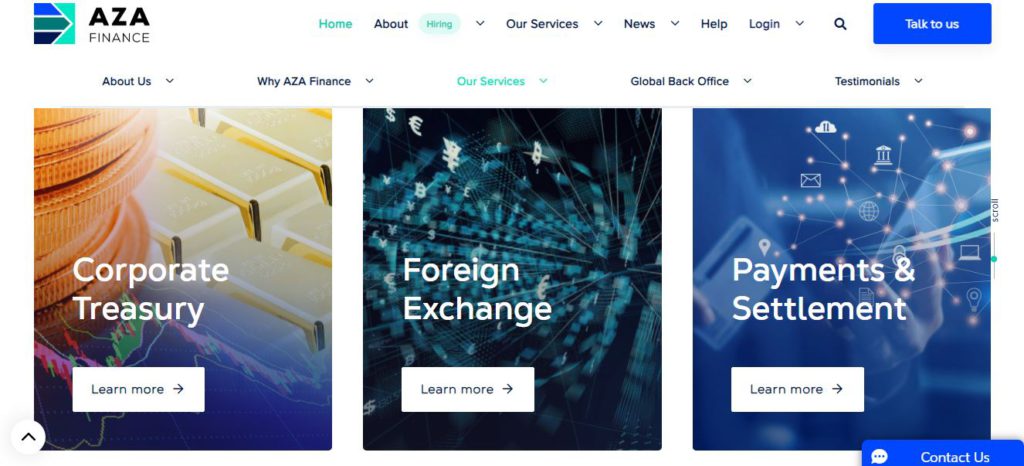
Task: Click the Contact Us chat bubble icon
Action: coord(880,457)
